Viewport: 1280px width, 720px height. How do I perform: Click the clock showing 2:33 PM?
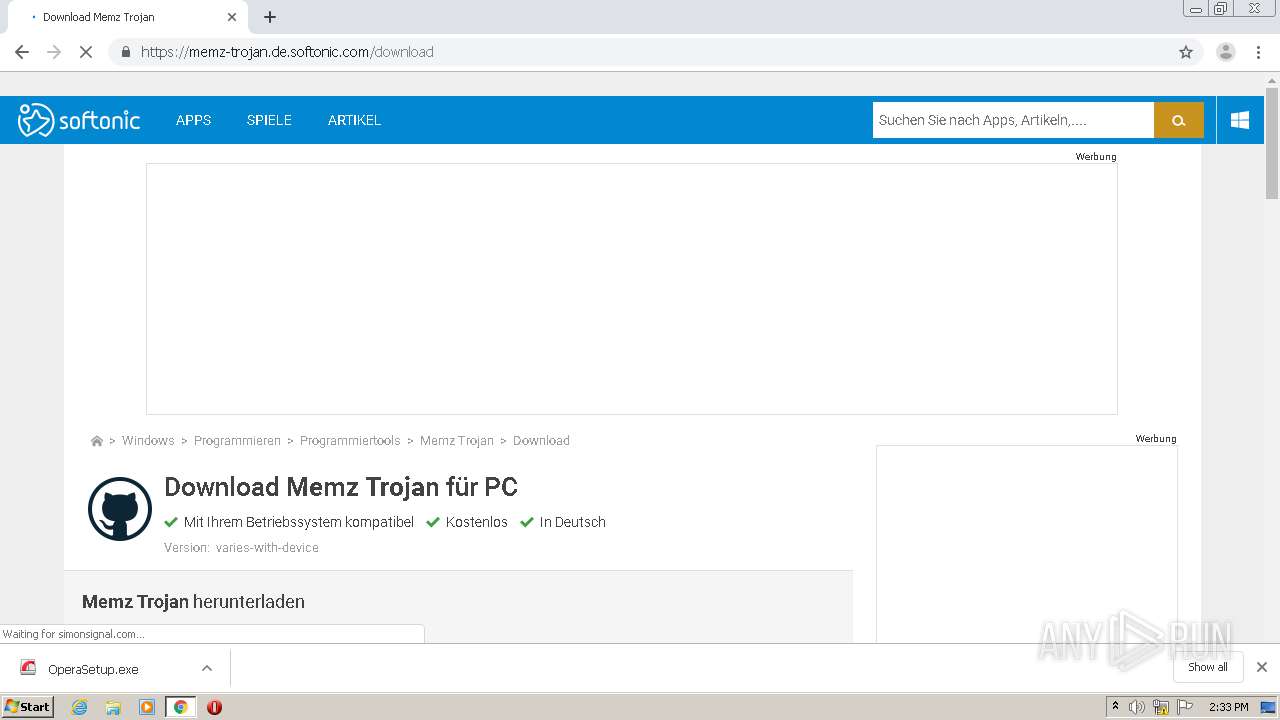(1228, 707)
